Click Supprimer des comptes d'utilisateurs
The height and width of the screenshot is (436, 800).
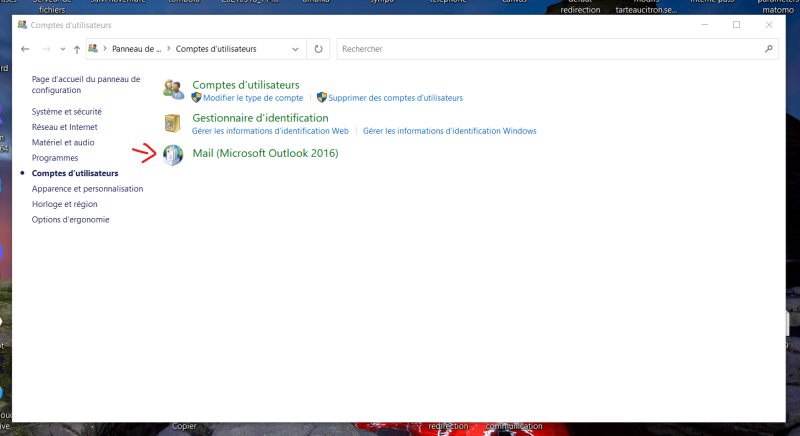[395, 98]
